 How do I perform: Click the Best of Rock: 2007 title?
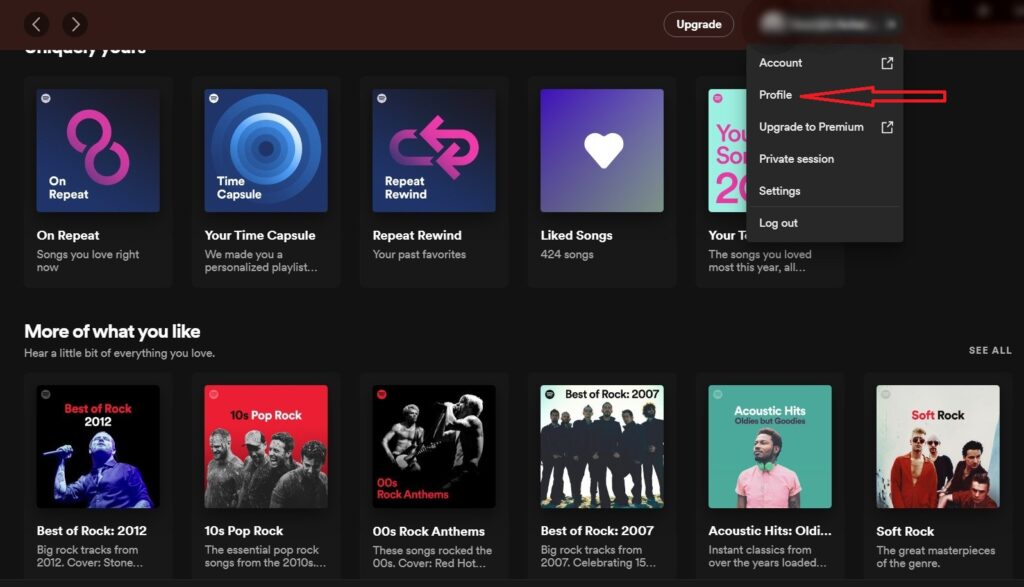[597, 531]
